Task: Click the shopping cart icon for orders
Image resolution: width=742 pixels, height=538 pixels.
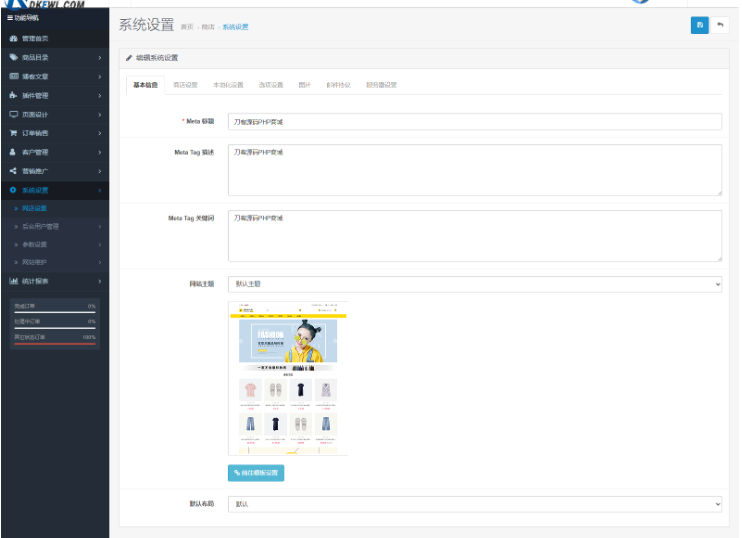Action: tap(13, 133)
